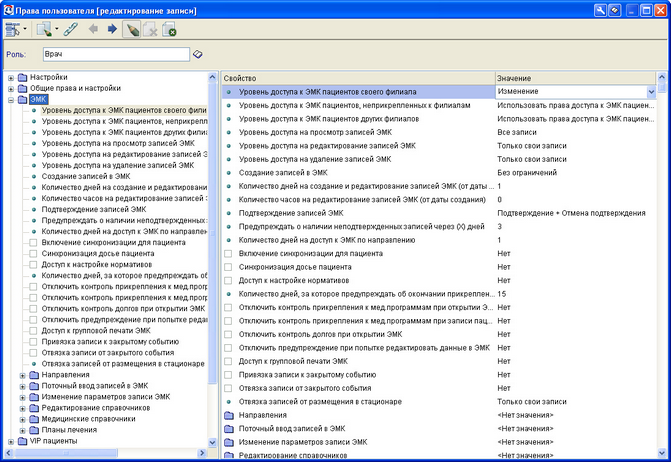The image size is (671, 462).
Task: Tick Синхронизация досье пациента in right table
Action: [x=228, y=267]
